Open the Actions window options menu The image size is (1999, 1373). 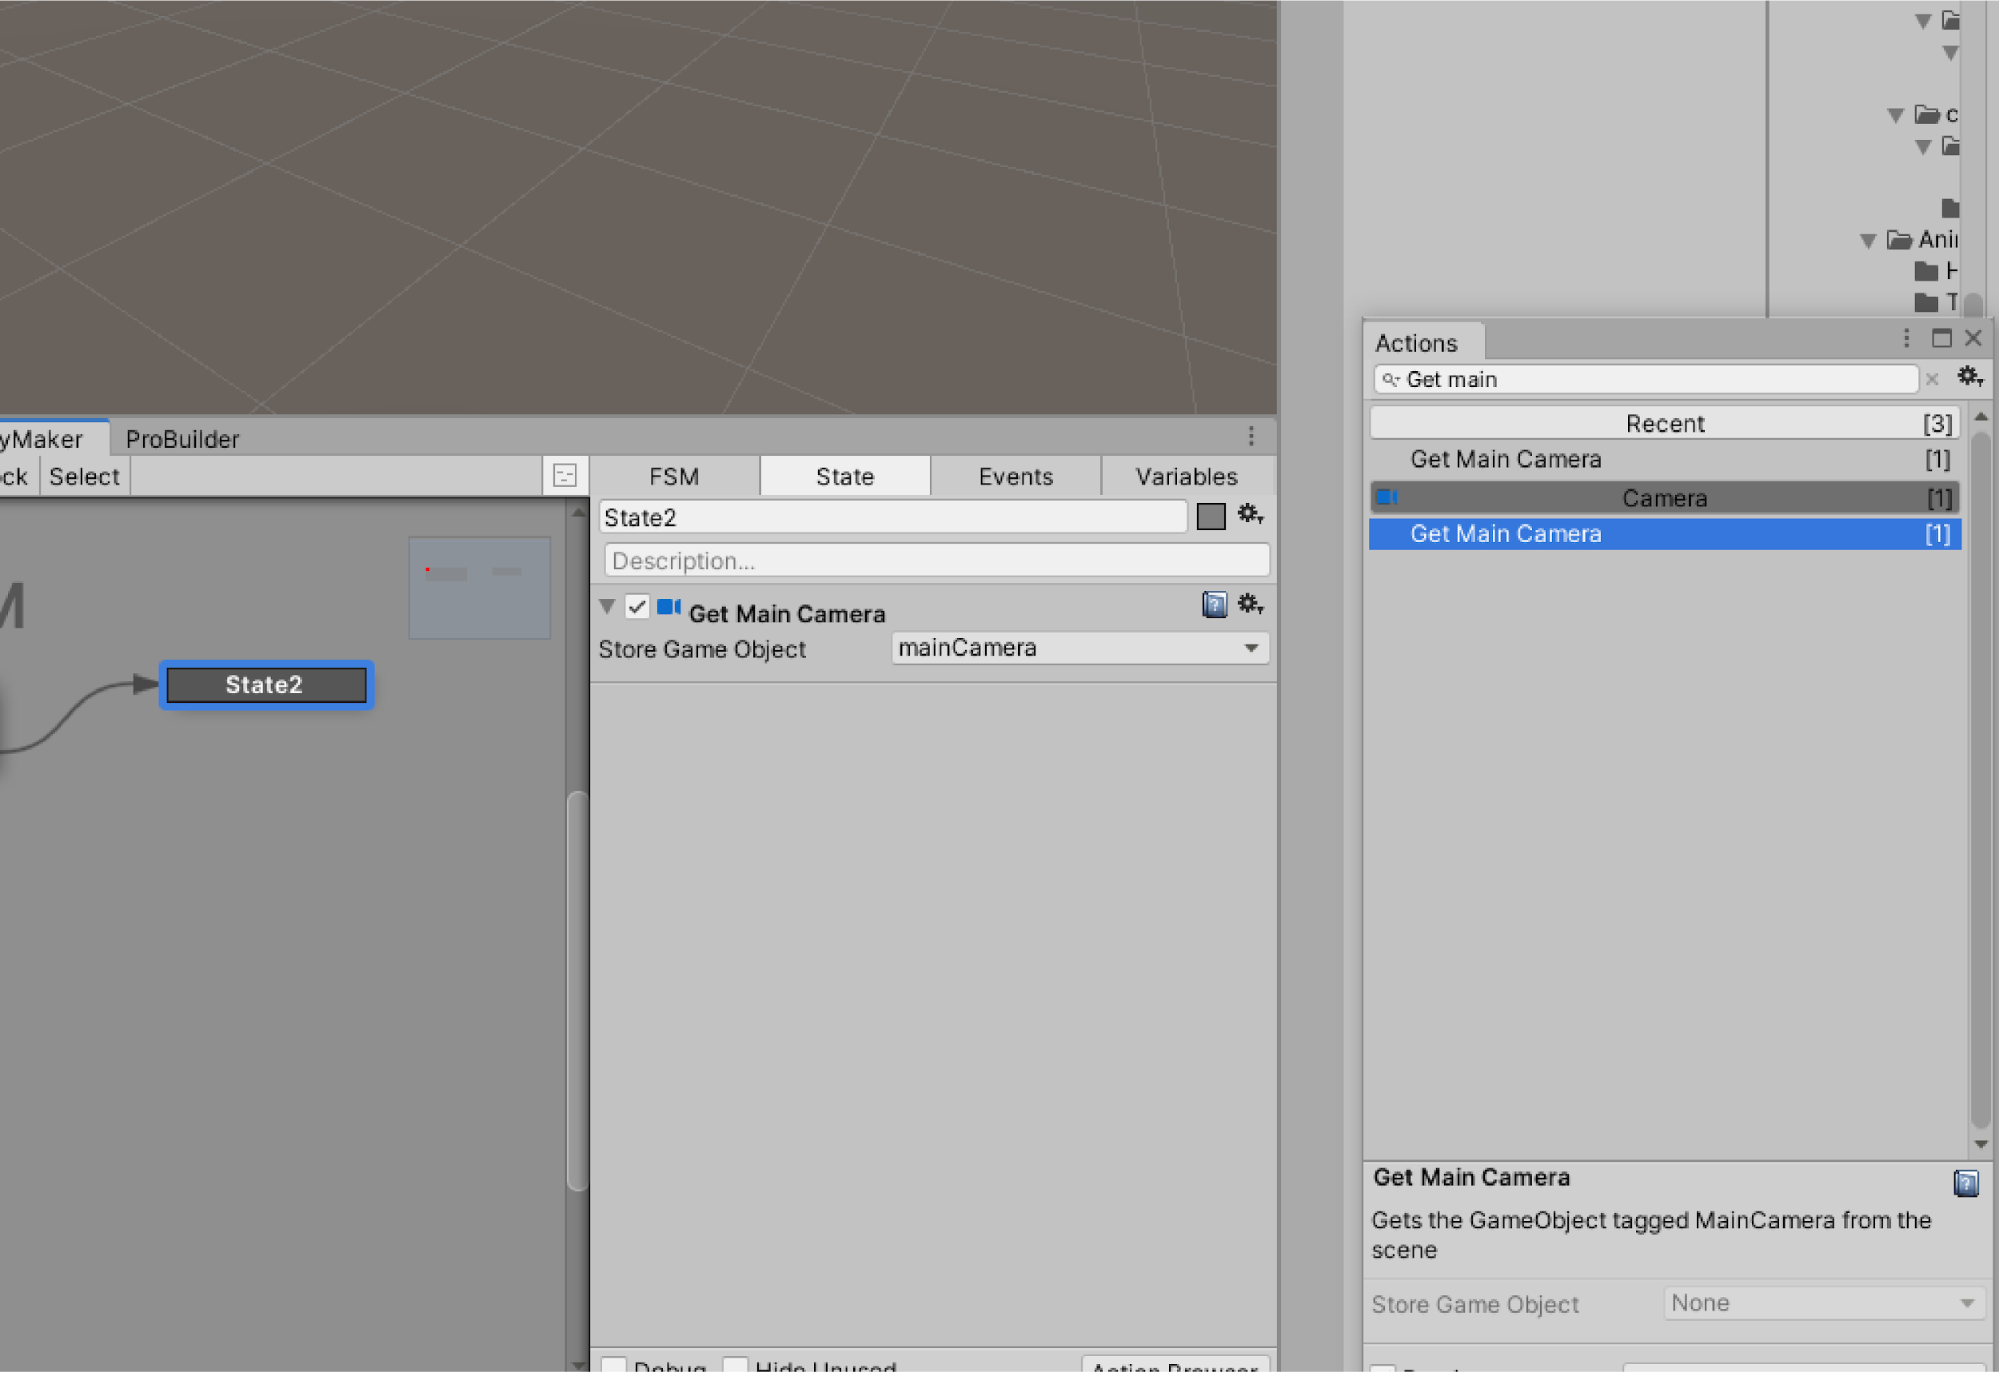[1907, 339]
